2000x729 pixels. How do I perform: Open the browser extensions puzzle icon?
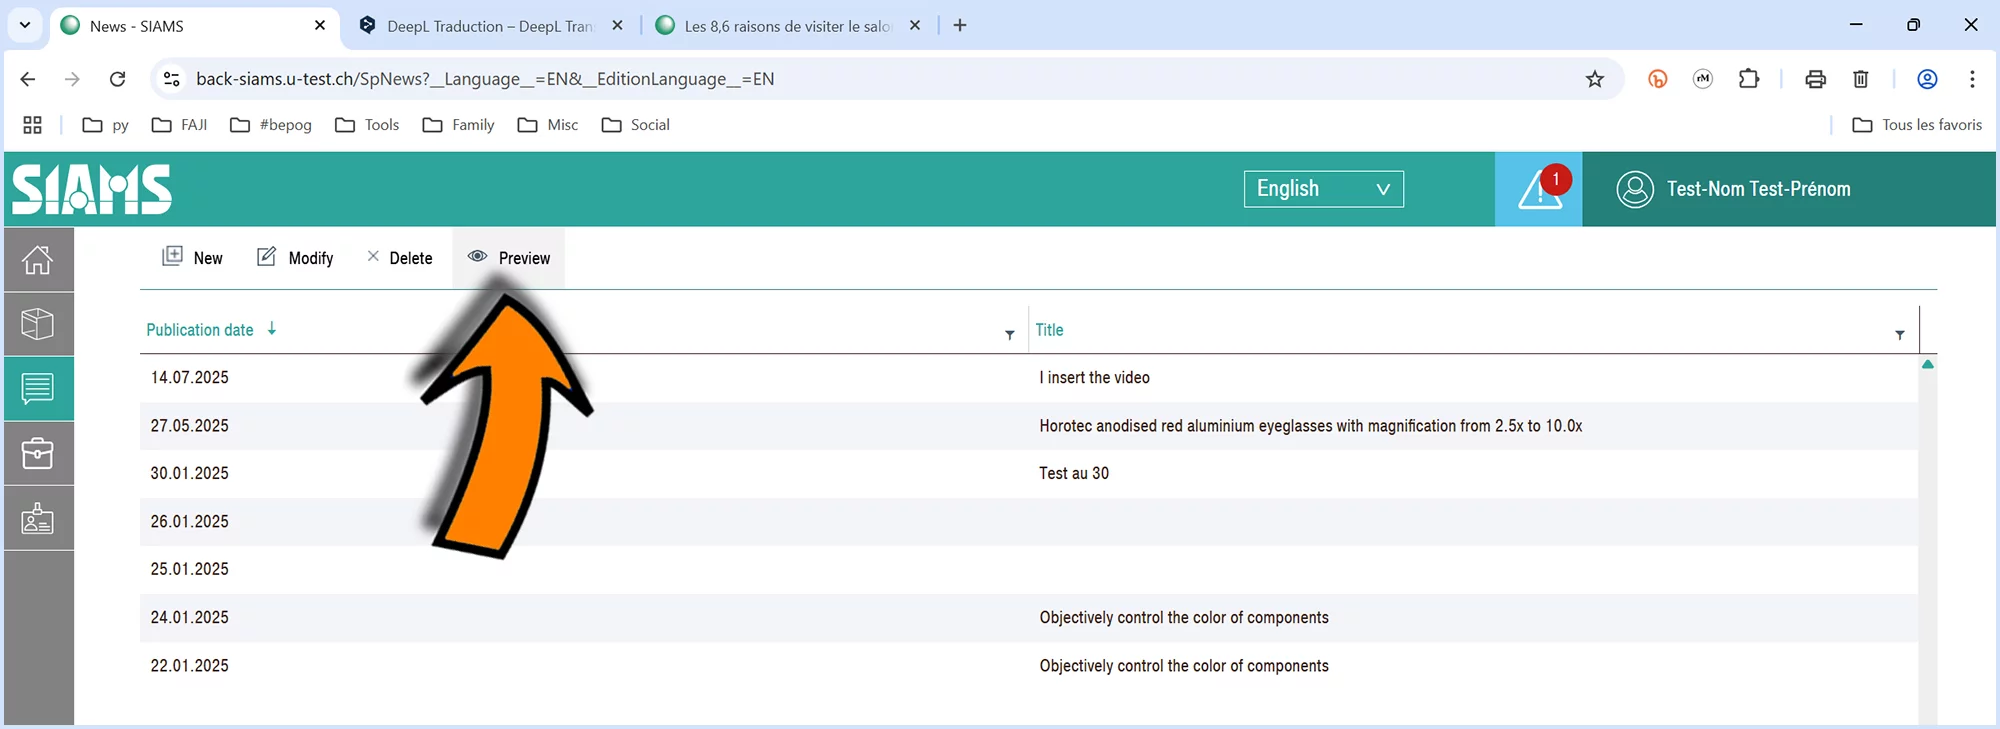(x=1748, y=79)
